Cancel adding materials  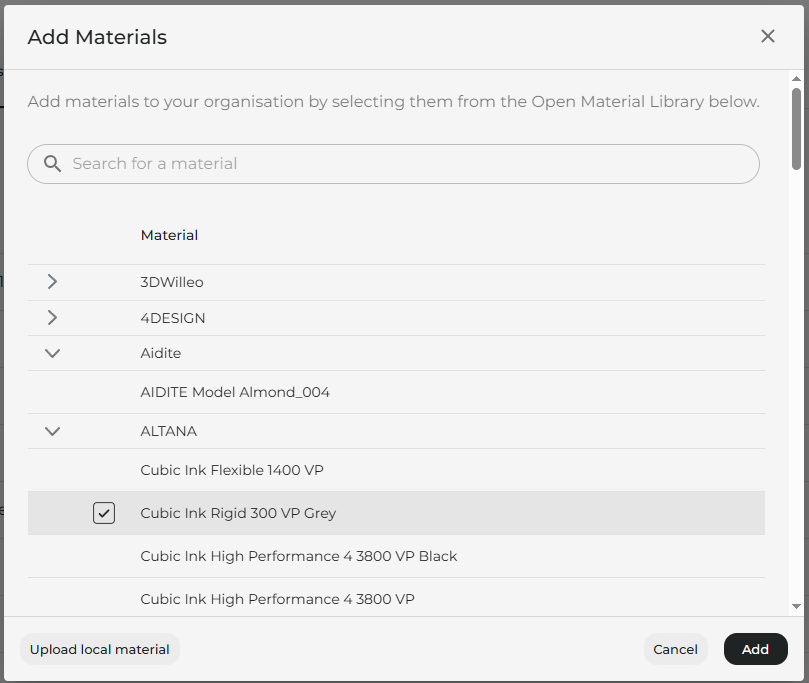tap(675, 649)
